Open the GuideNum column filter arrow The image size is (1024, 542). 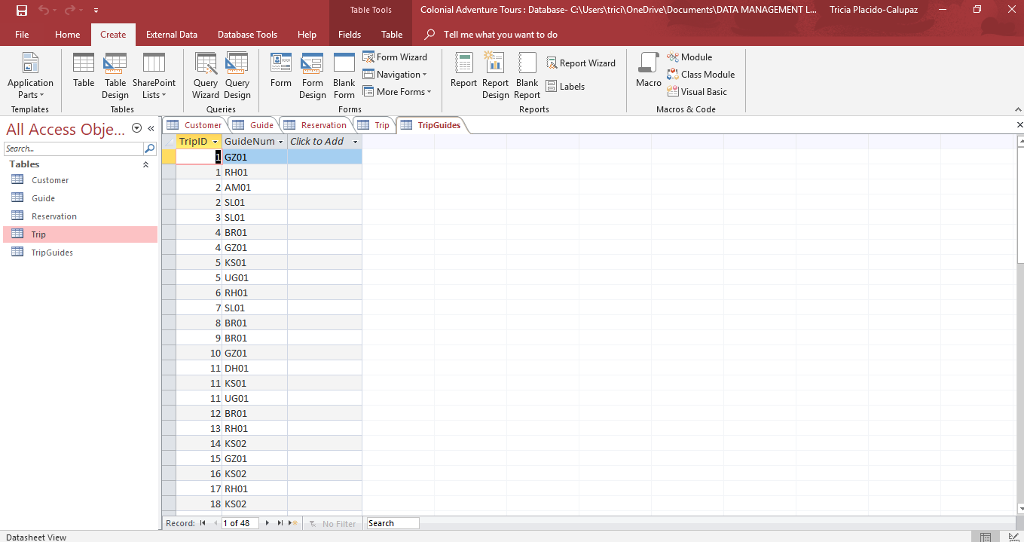click(x=281, y=142)
